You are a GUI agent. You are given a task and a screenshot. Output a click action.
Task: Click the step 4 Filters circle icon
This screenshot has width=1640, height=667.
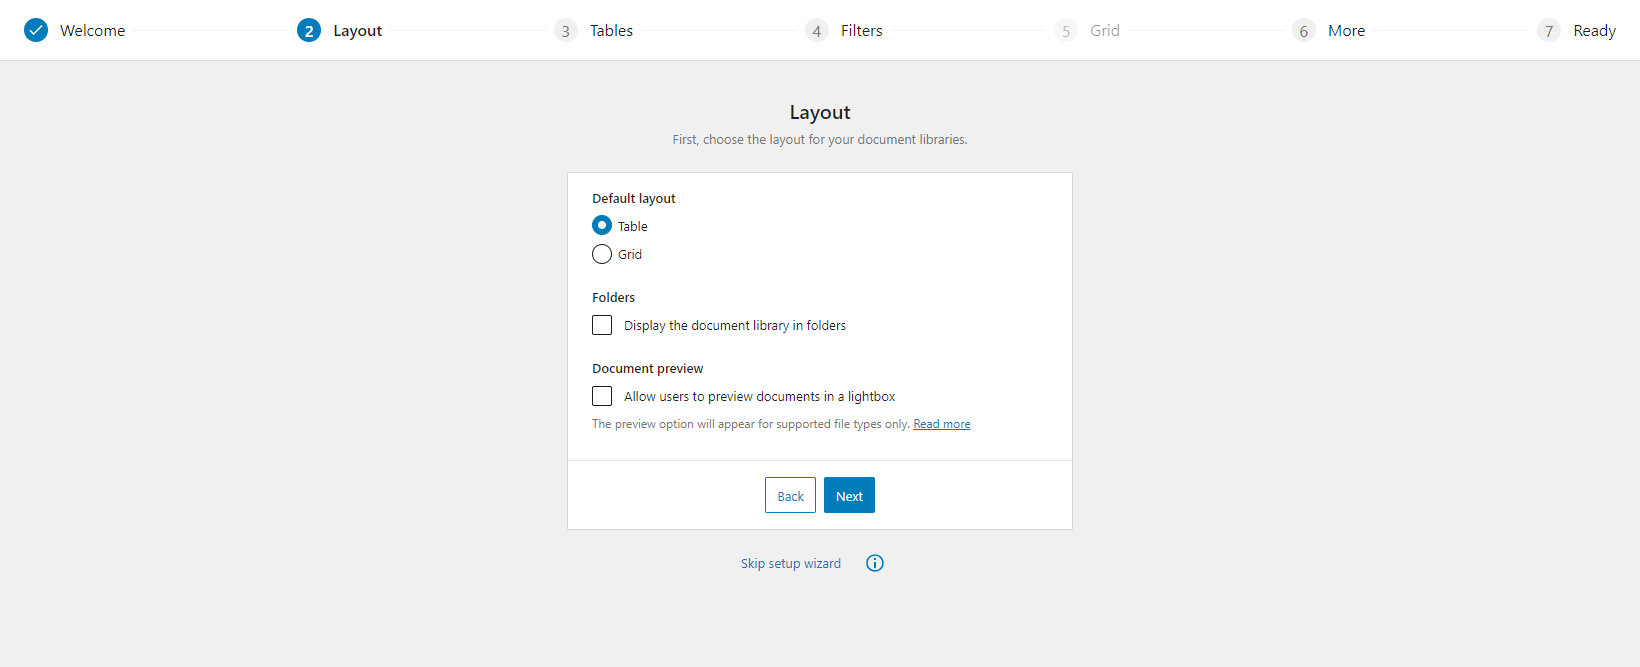click(x=815, y=30)
